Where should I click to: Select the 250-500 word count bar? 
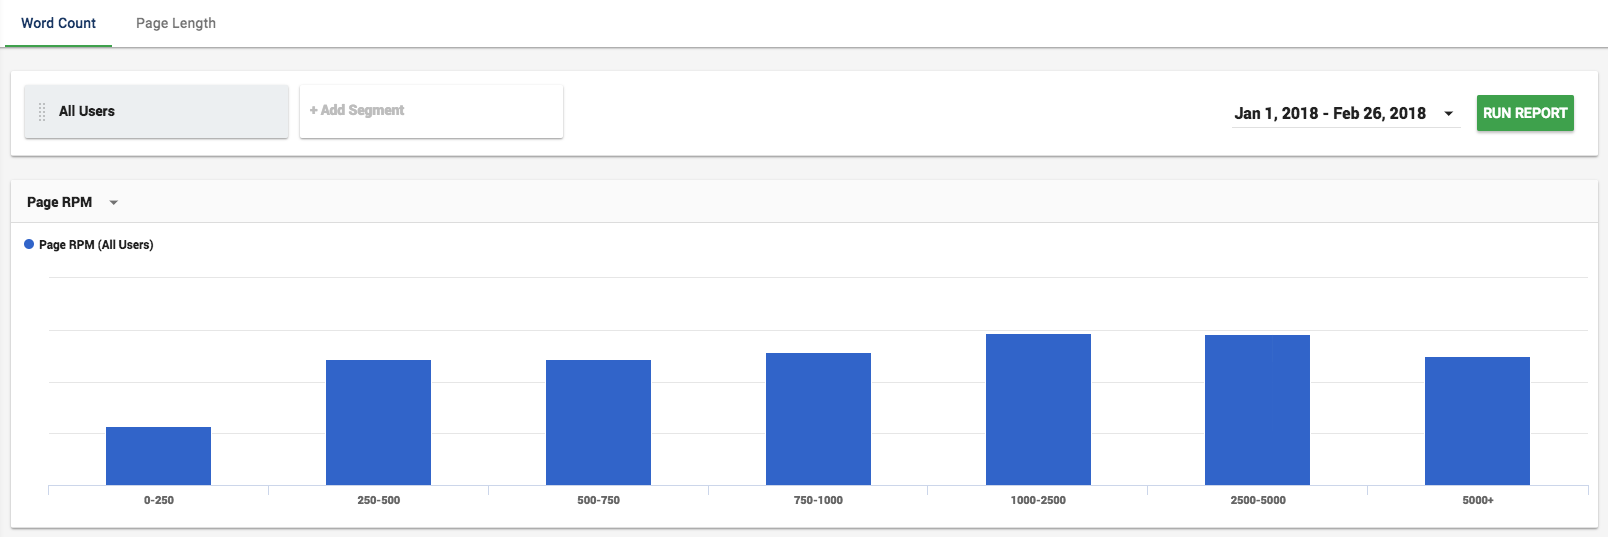(x=378, y=422)
